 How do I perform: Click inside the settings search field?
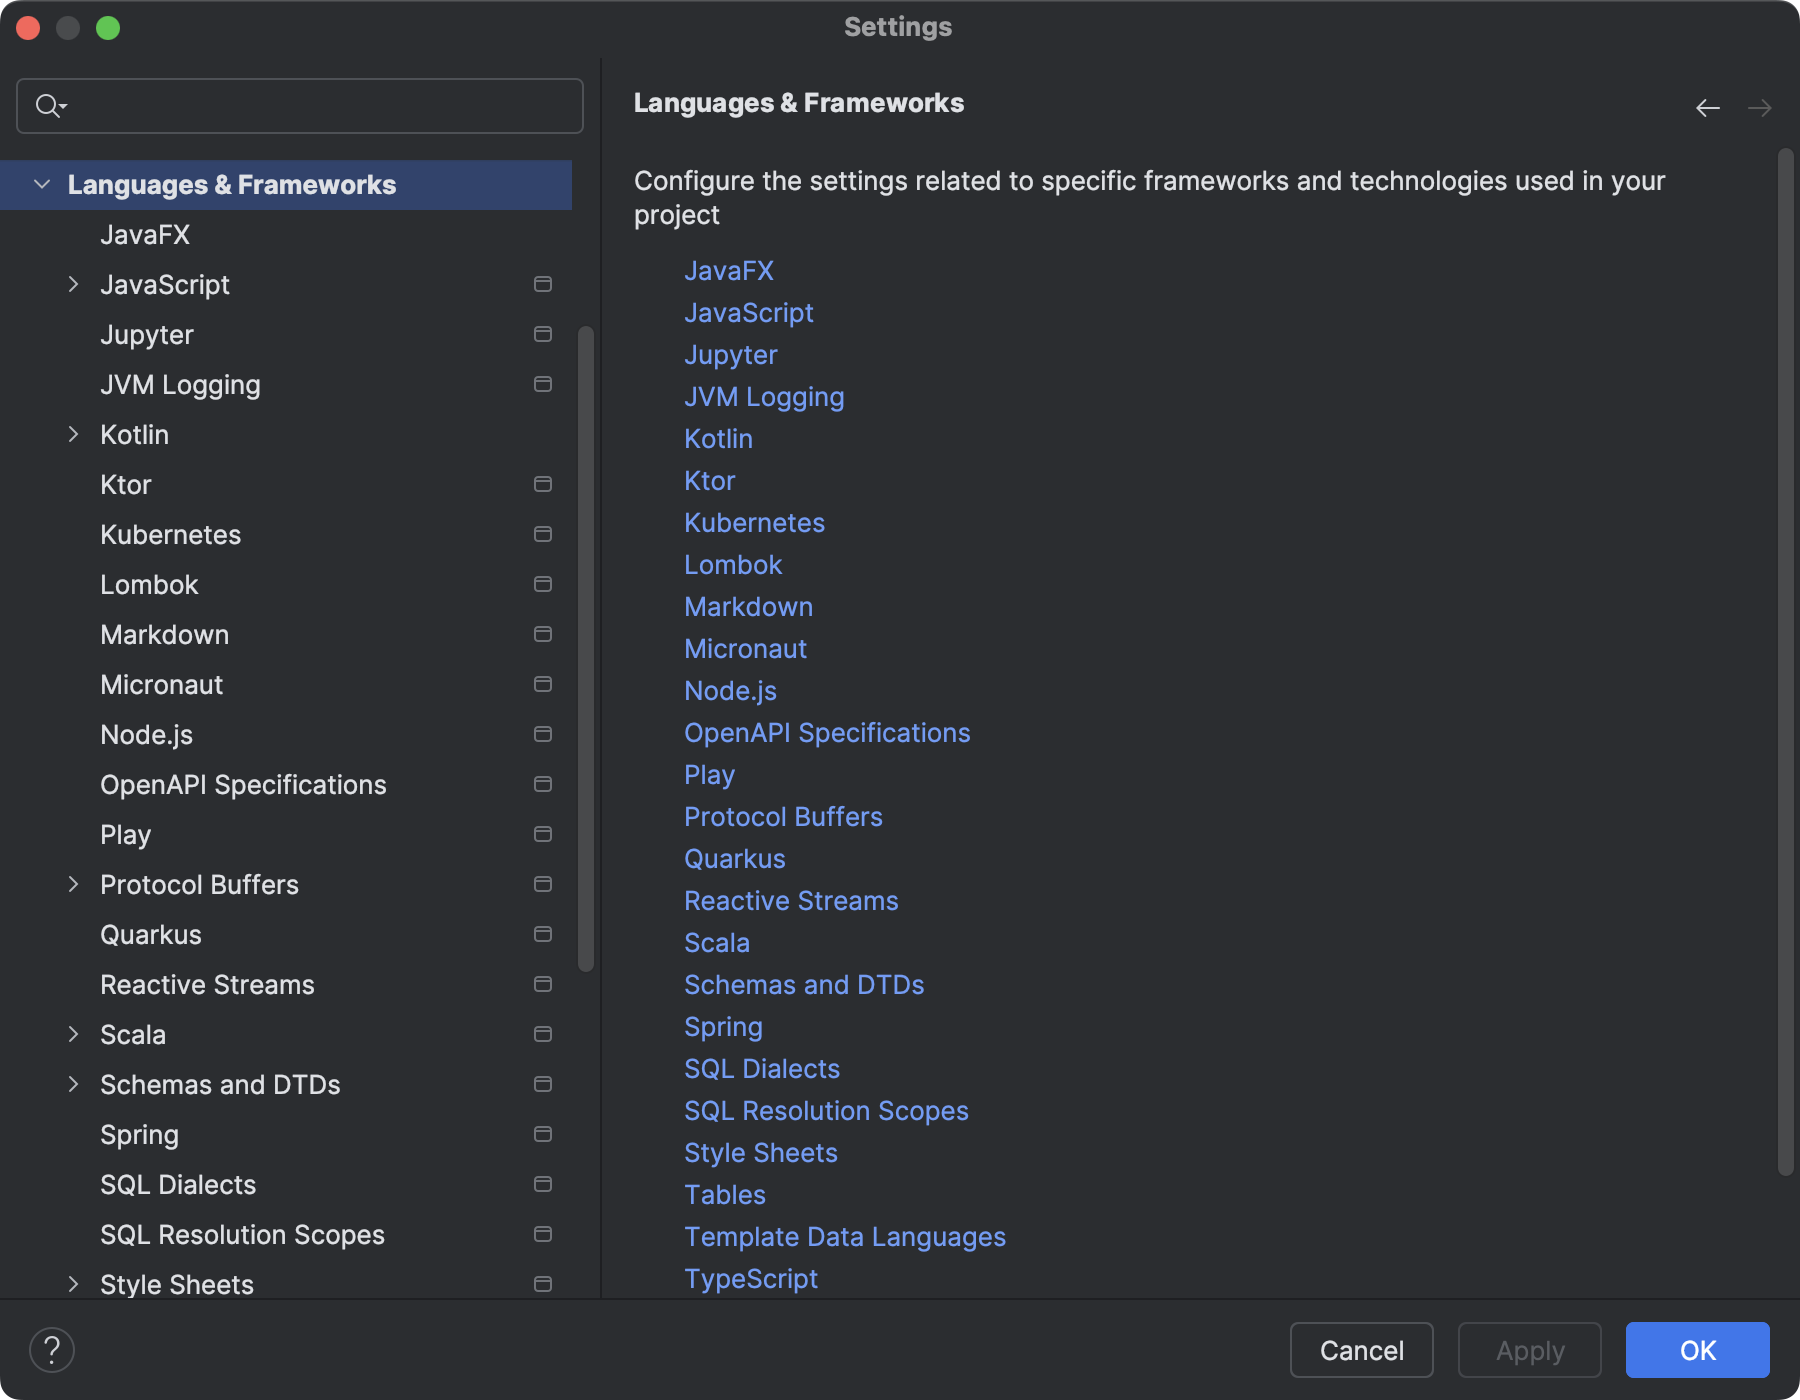coord(300,105)
